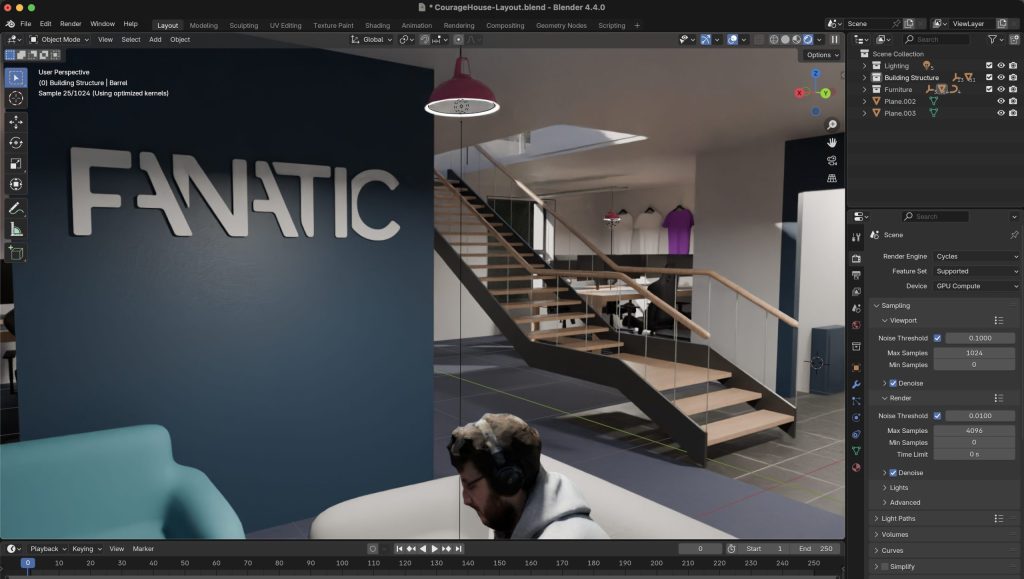Screen dimensions: 1024x579
Task: Expand the Light Paths settings panel
Action: [900, 519]
